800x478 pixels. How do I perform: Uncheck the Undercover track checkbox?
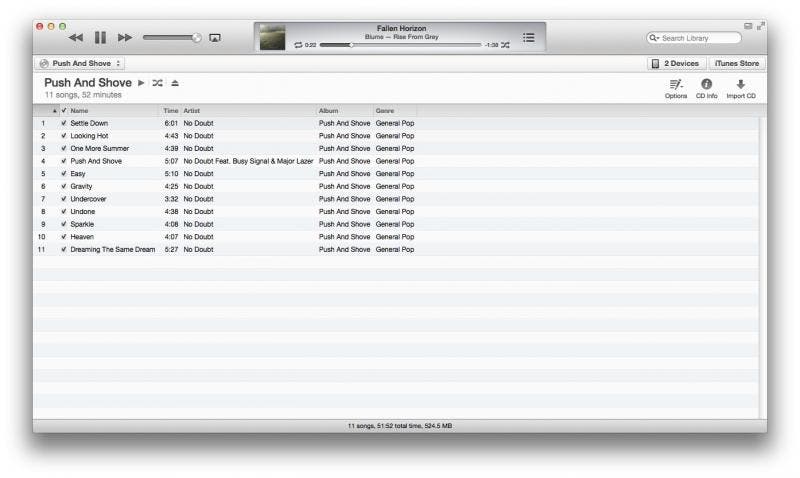64,199
